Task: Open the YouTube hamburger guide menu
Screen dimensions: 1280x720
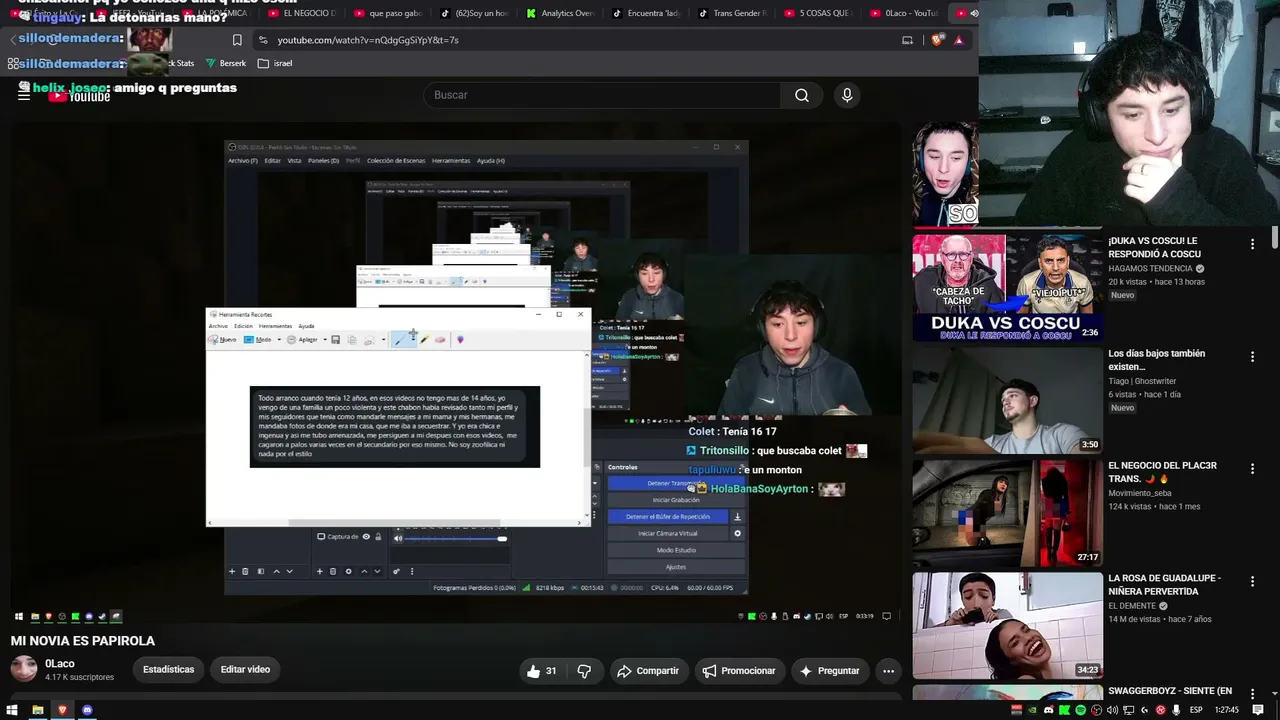Action: pos(24,95)
